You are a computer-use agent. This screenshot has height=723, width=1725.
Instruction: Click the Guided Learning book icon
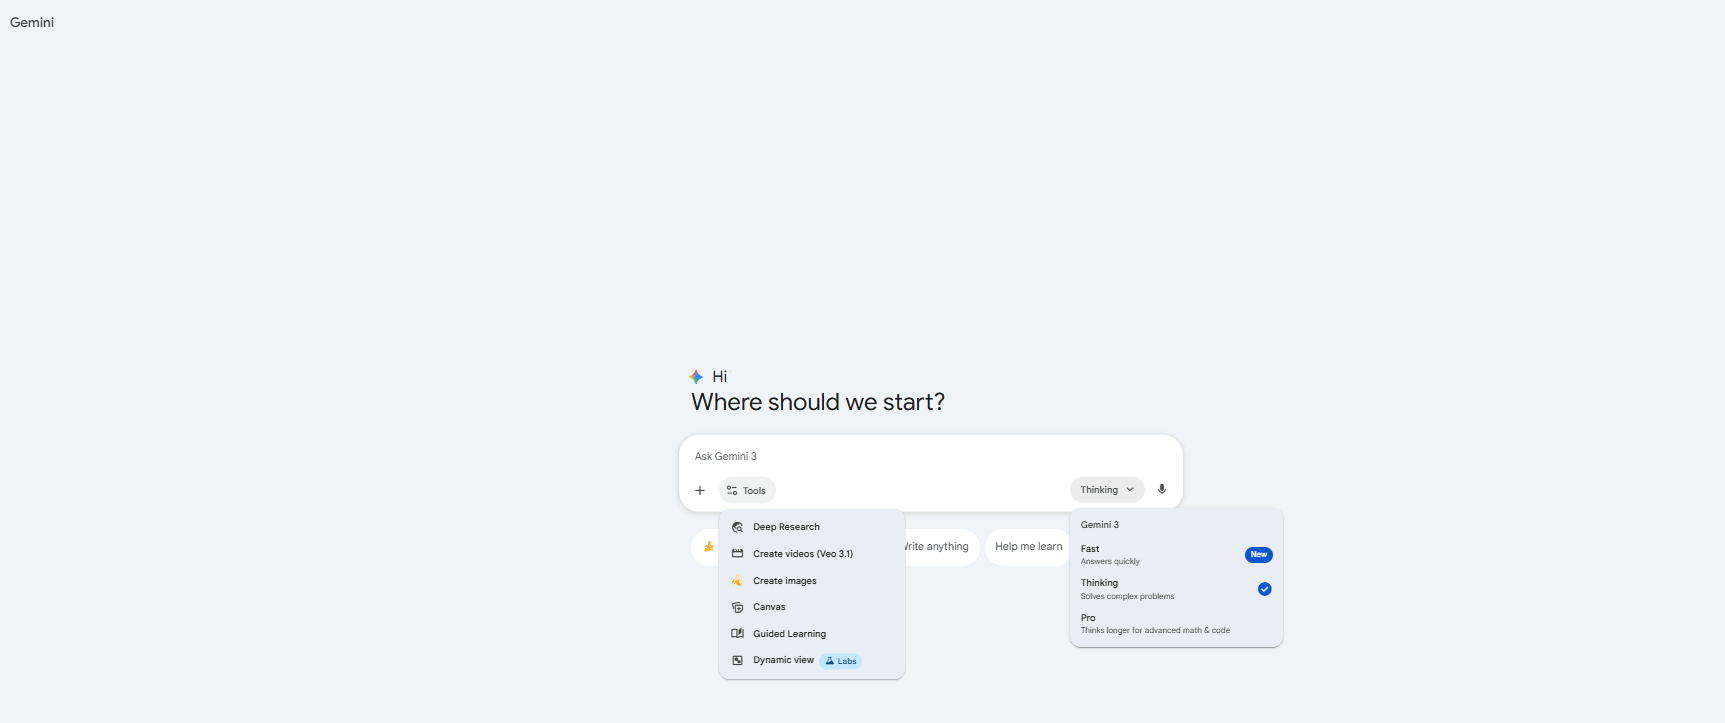[737, 634]
